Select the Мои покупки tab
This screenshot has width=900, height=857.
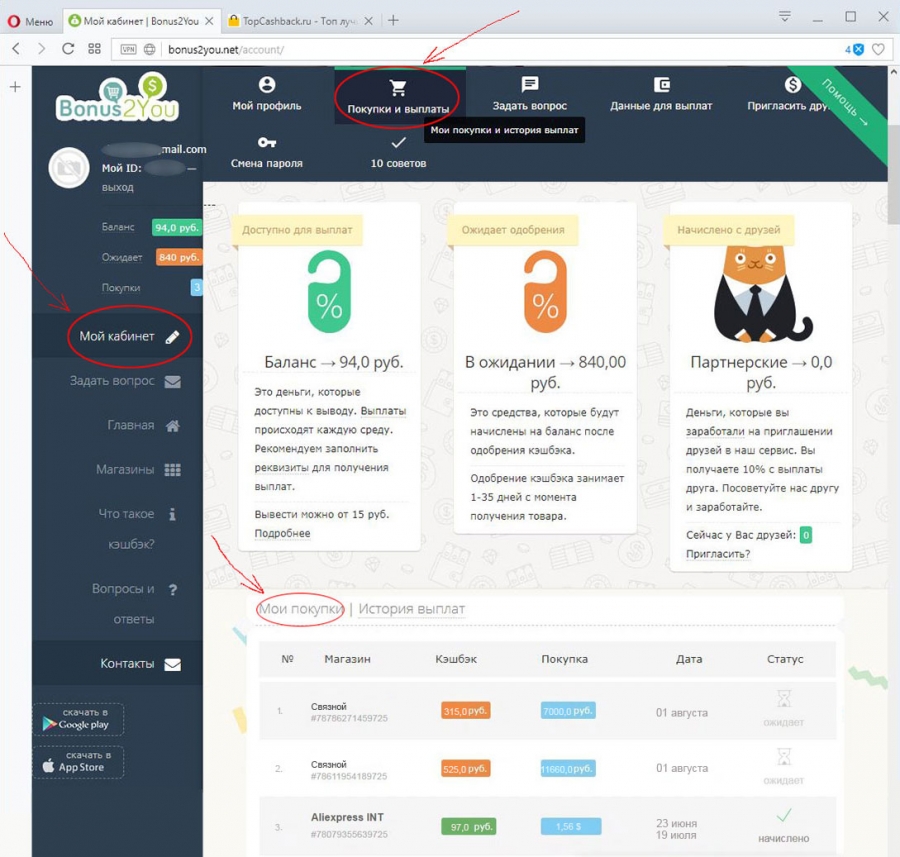click(x=300, y=609)
